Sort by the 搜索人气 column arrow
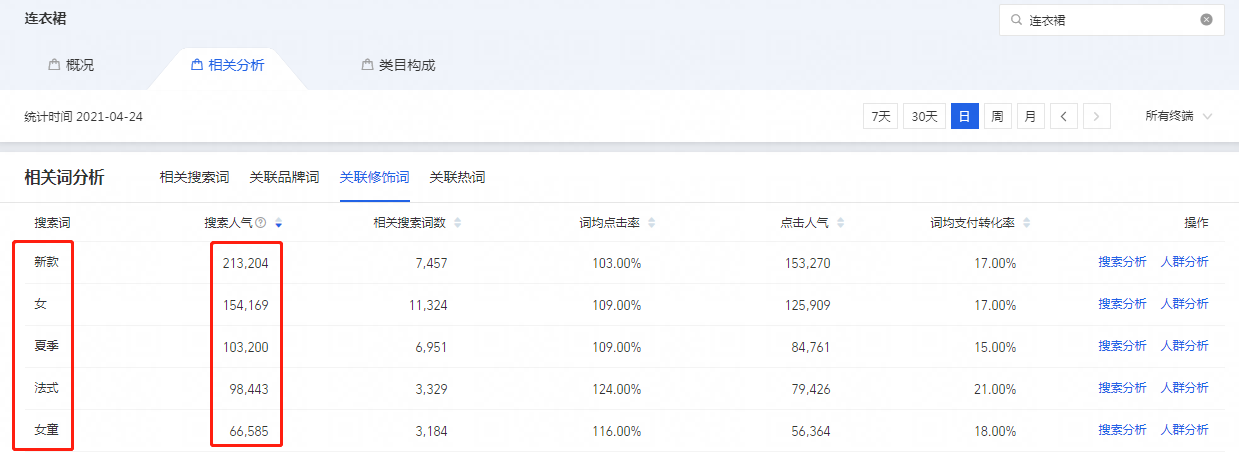Viewport: 1239px width, 456px height. [x=278, y=223]
